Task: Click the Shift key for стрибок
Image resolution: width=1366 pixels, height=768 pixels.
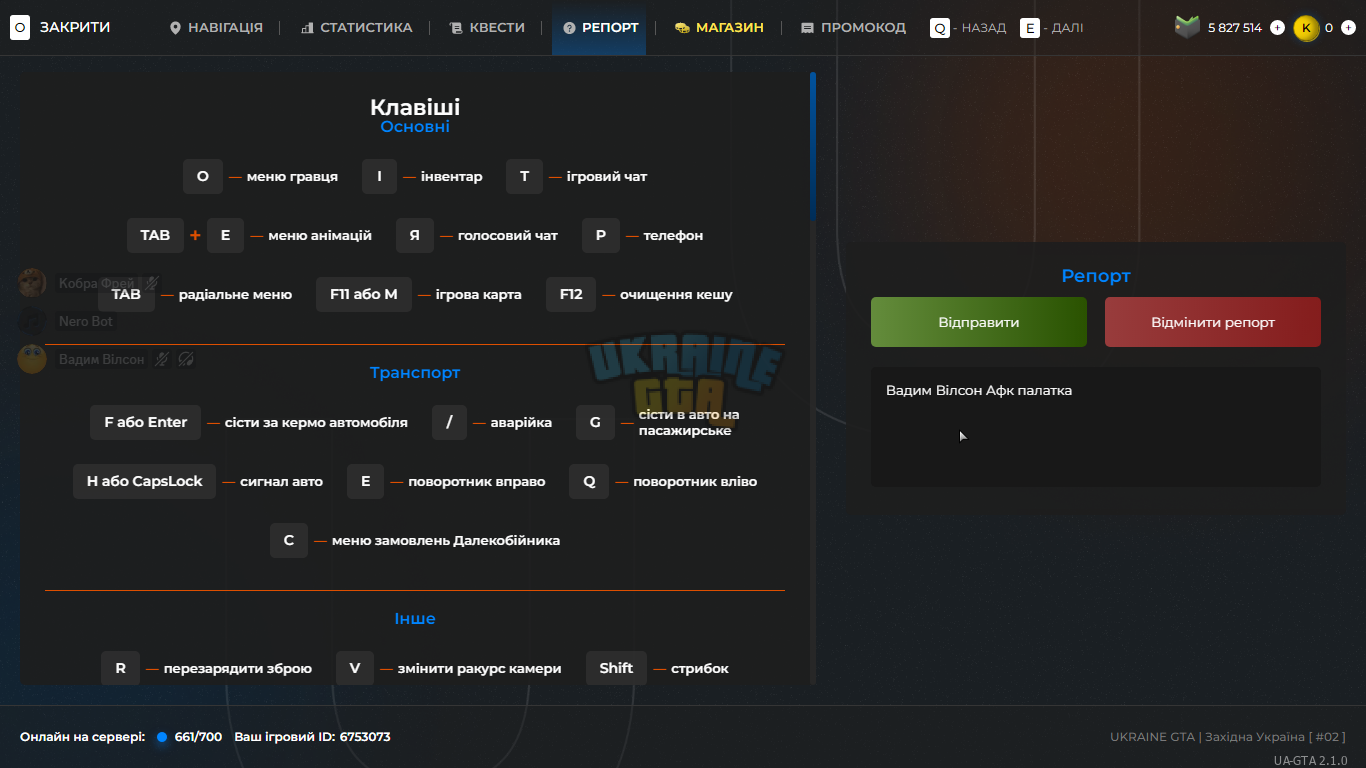Action: [x=616, y=668]
